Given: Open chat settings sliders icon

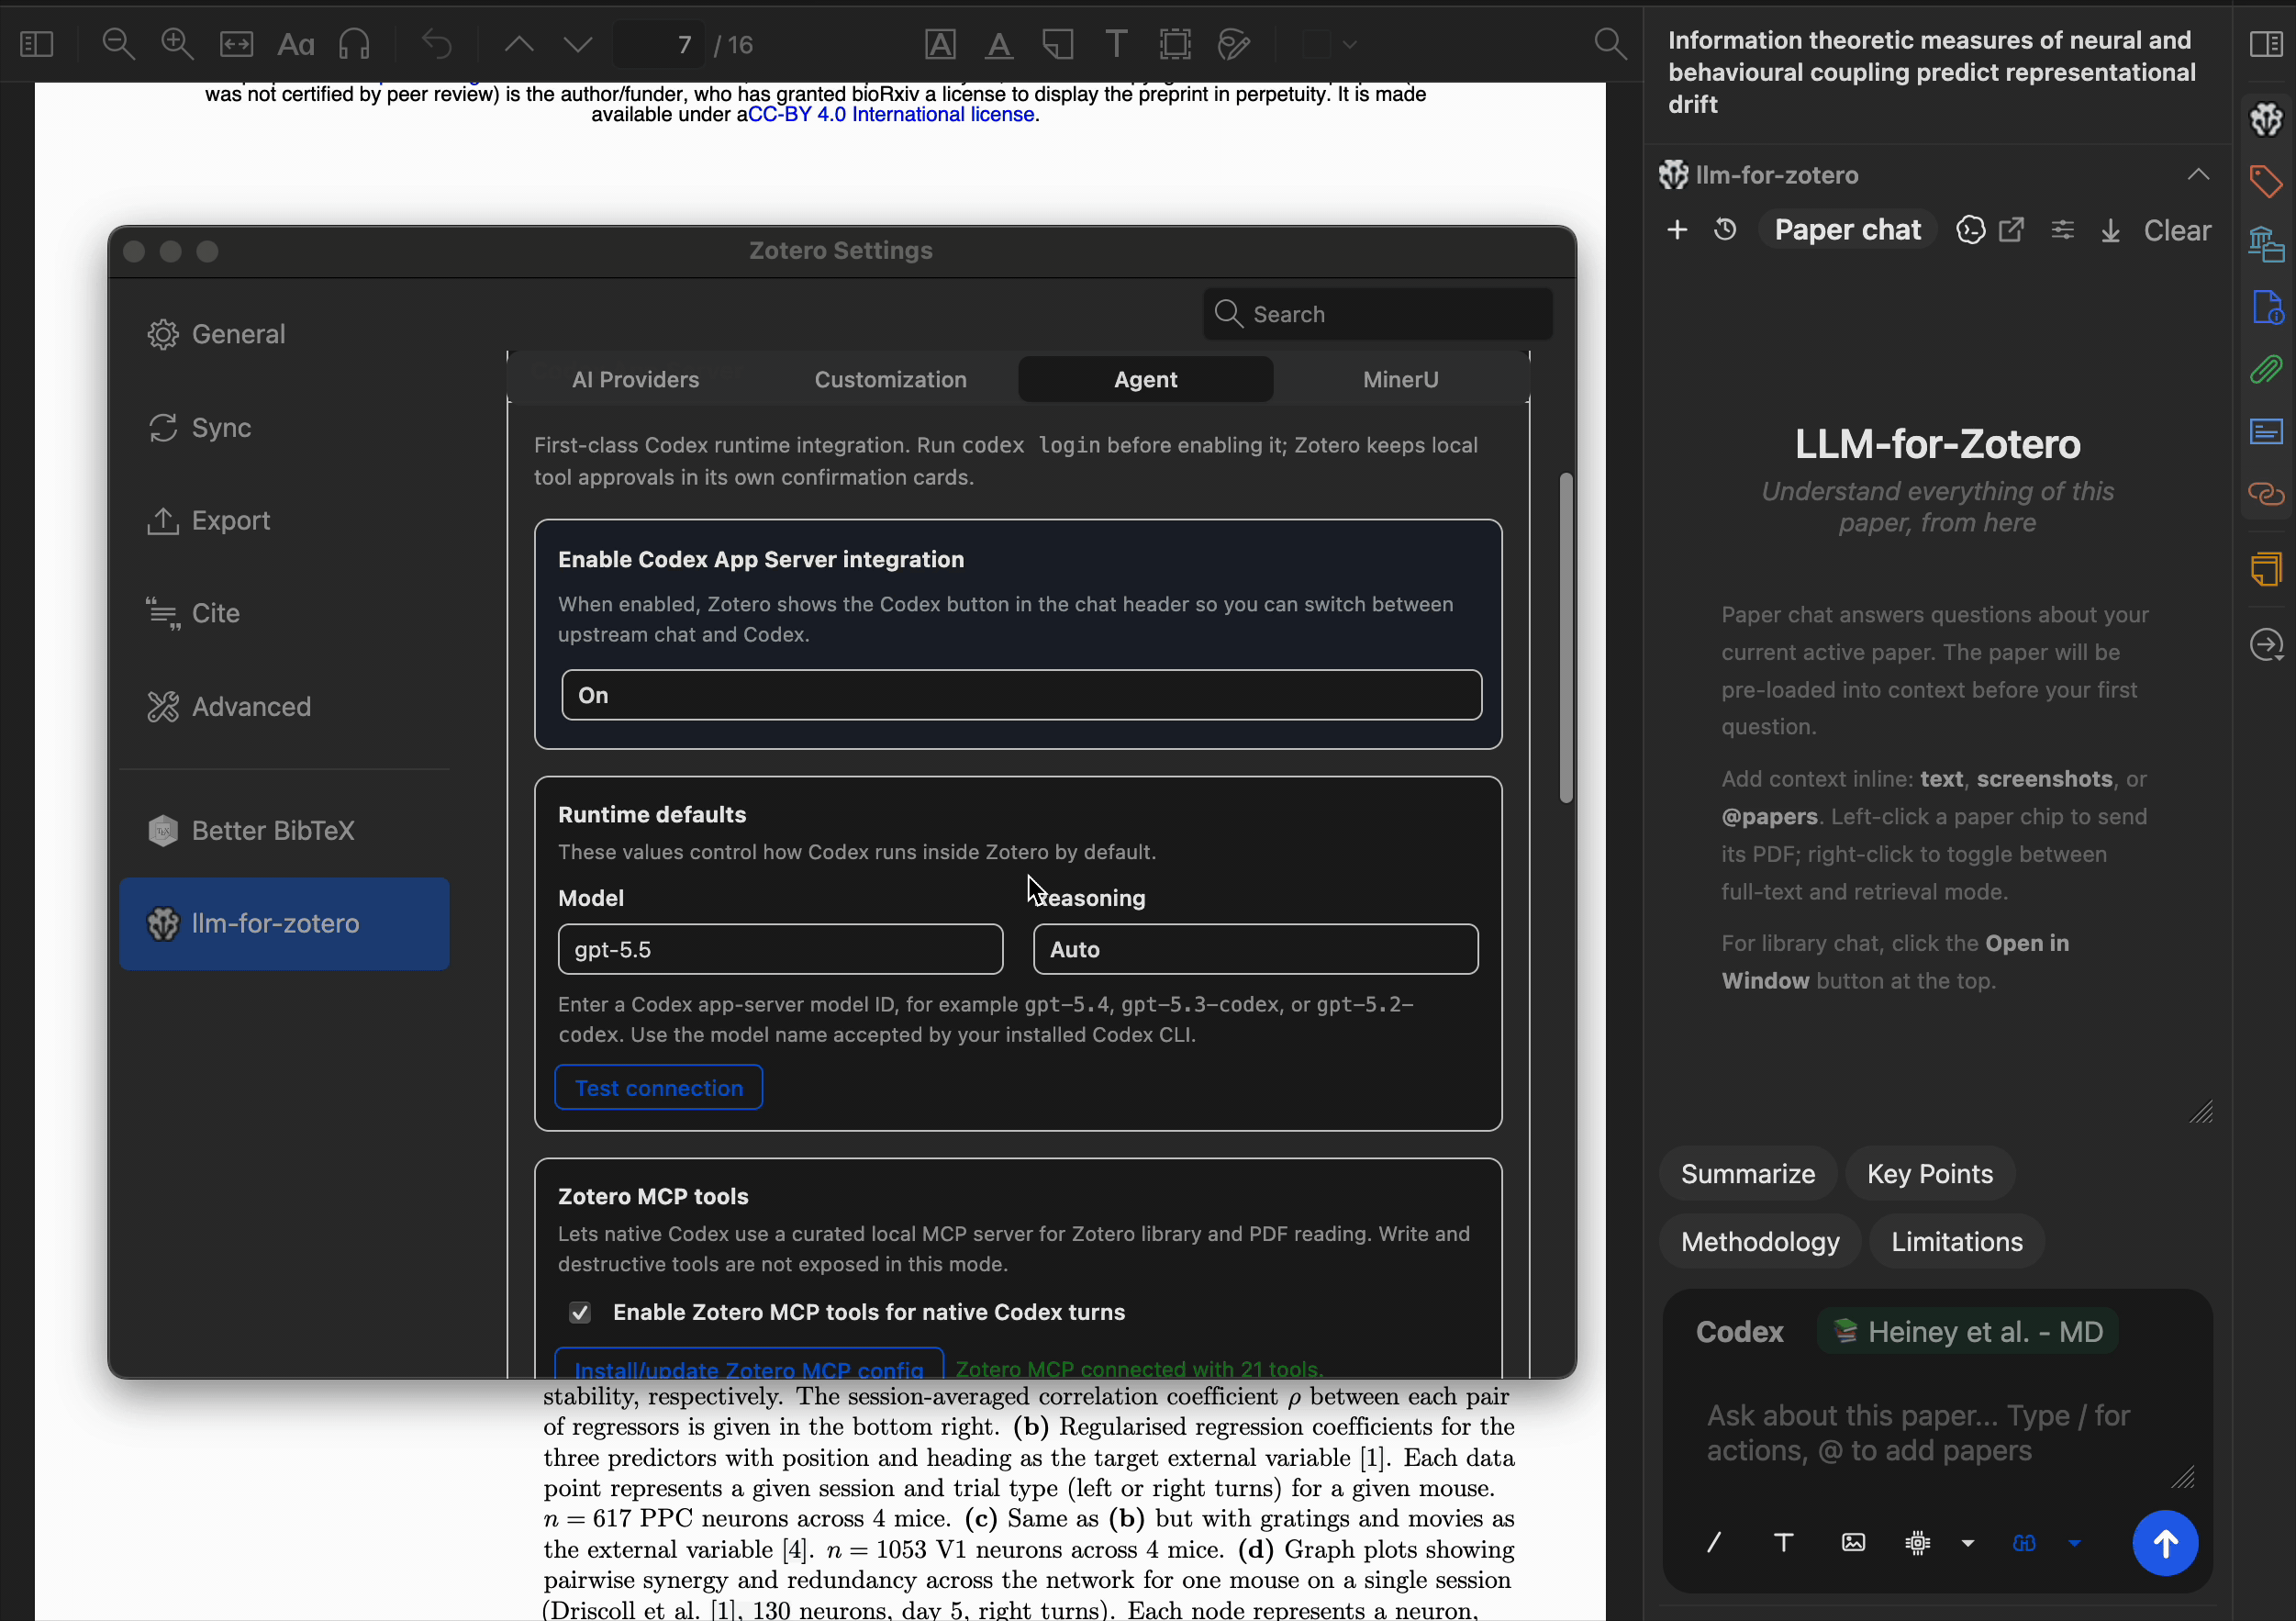Looking at the screenshot, I should point(2062,230).
